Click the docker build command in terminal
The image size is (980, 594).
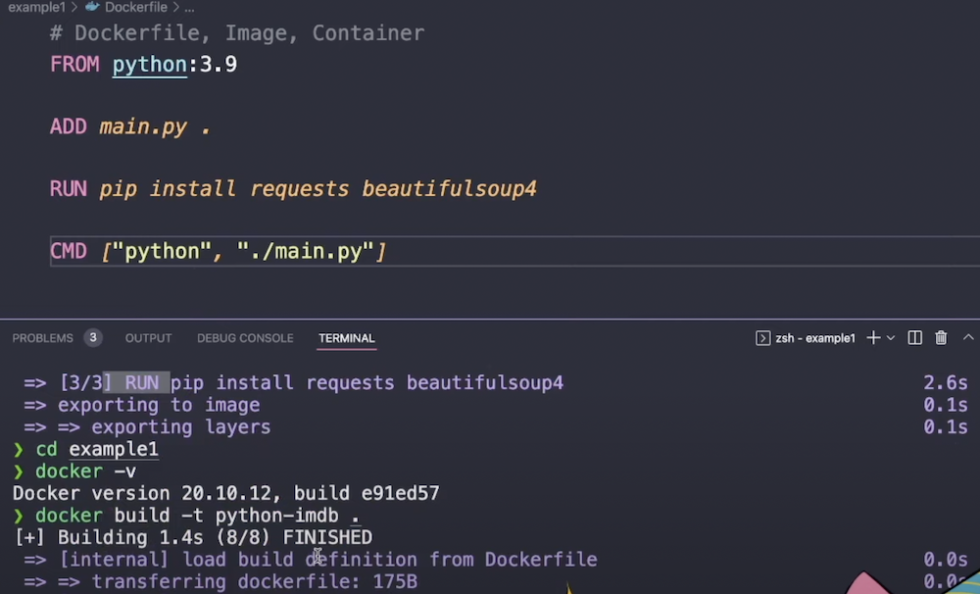188,515
